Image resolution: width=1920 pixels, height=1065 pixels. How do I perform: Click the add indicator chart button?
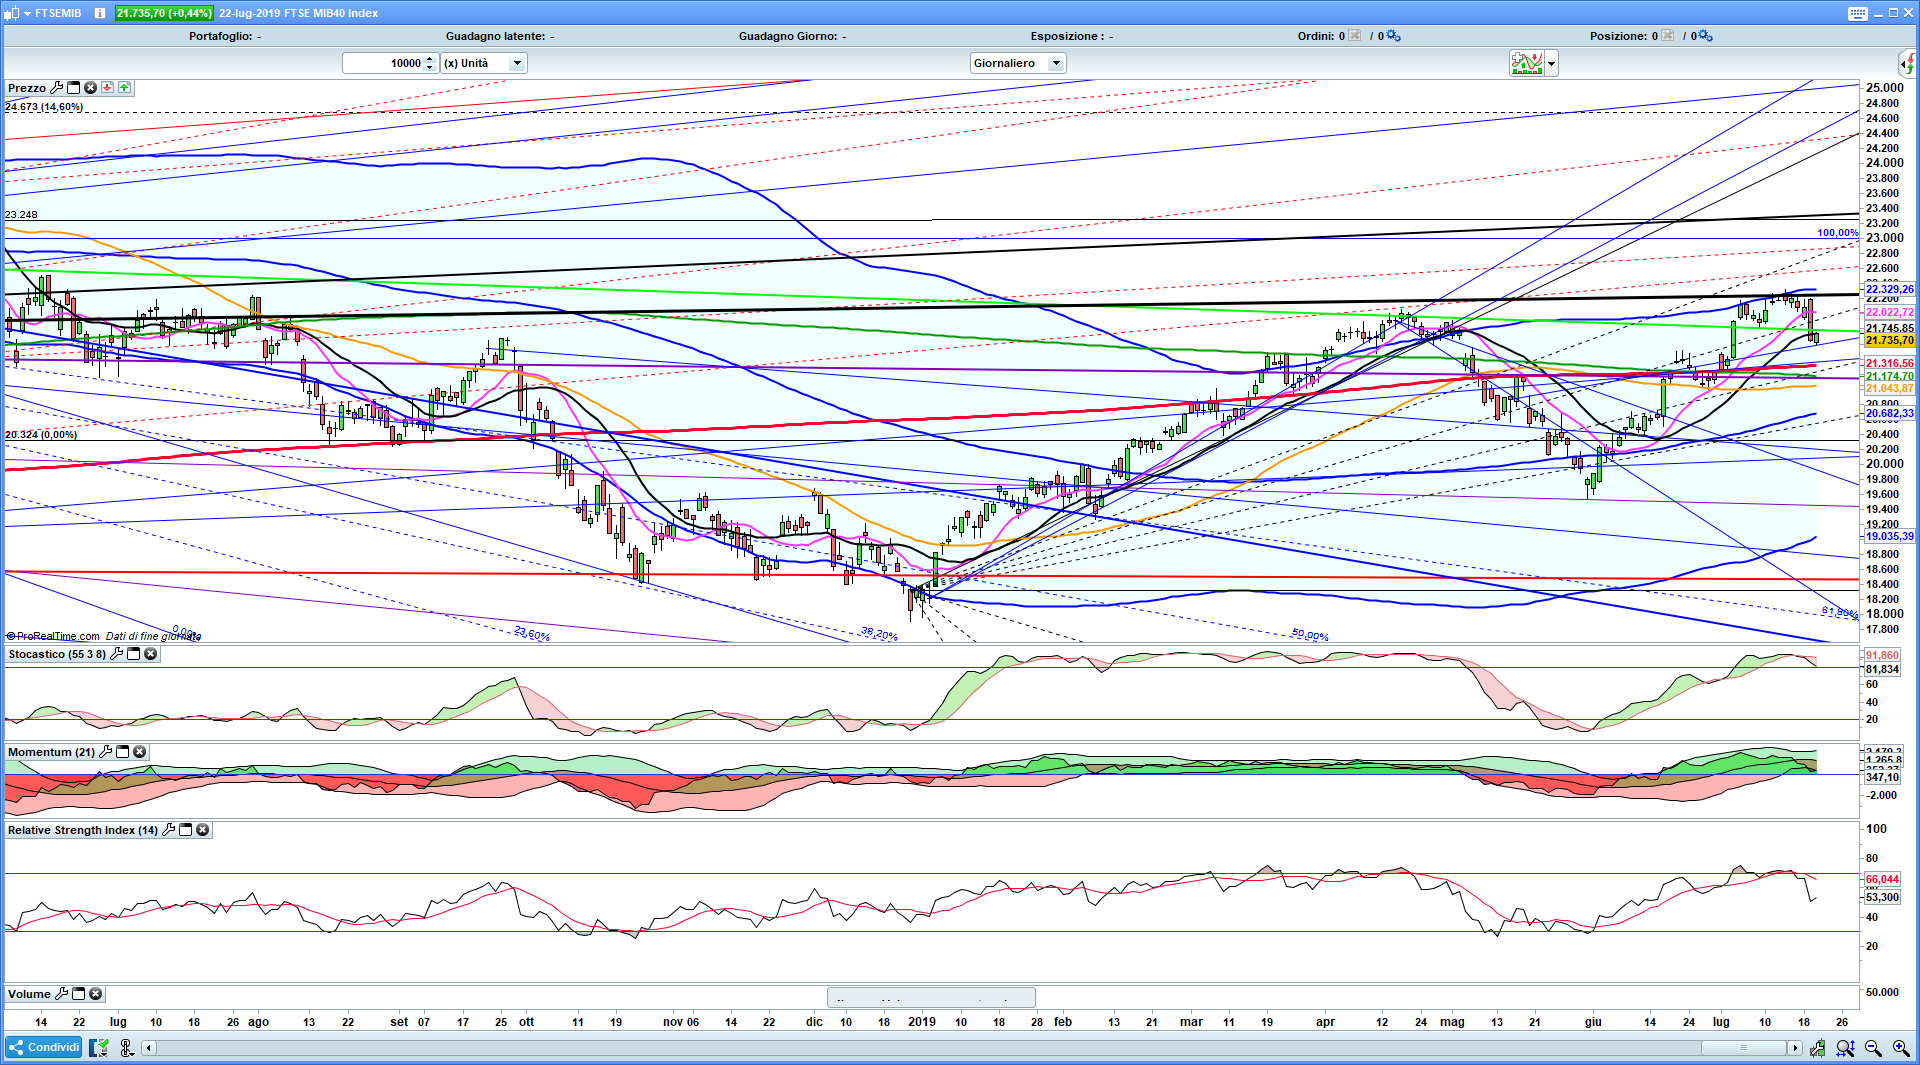1527,64
